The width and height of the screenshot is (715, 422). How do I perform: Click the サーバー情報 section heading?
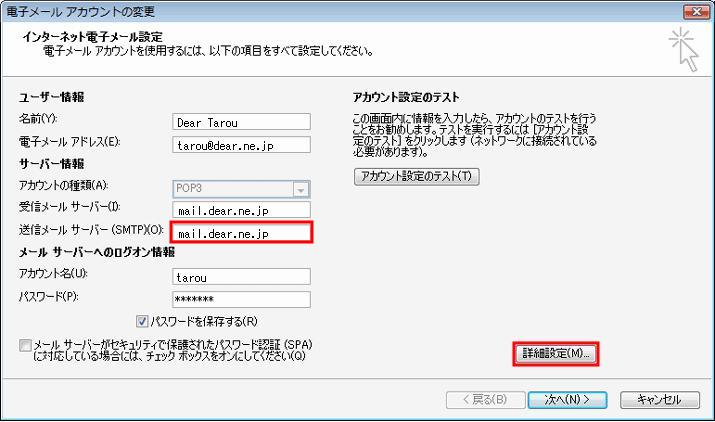[x=52, y=164]
